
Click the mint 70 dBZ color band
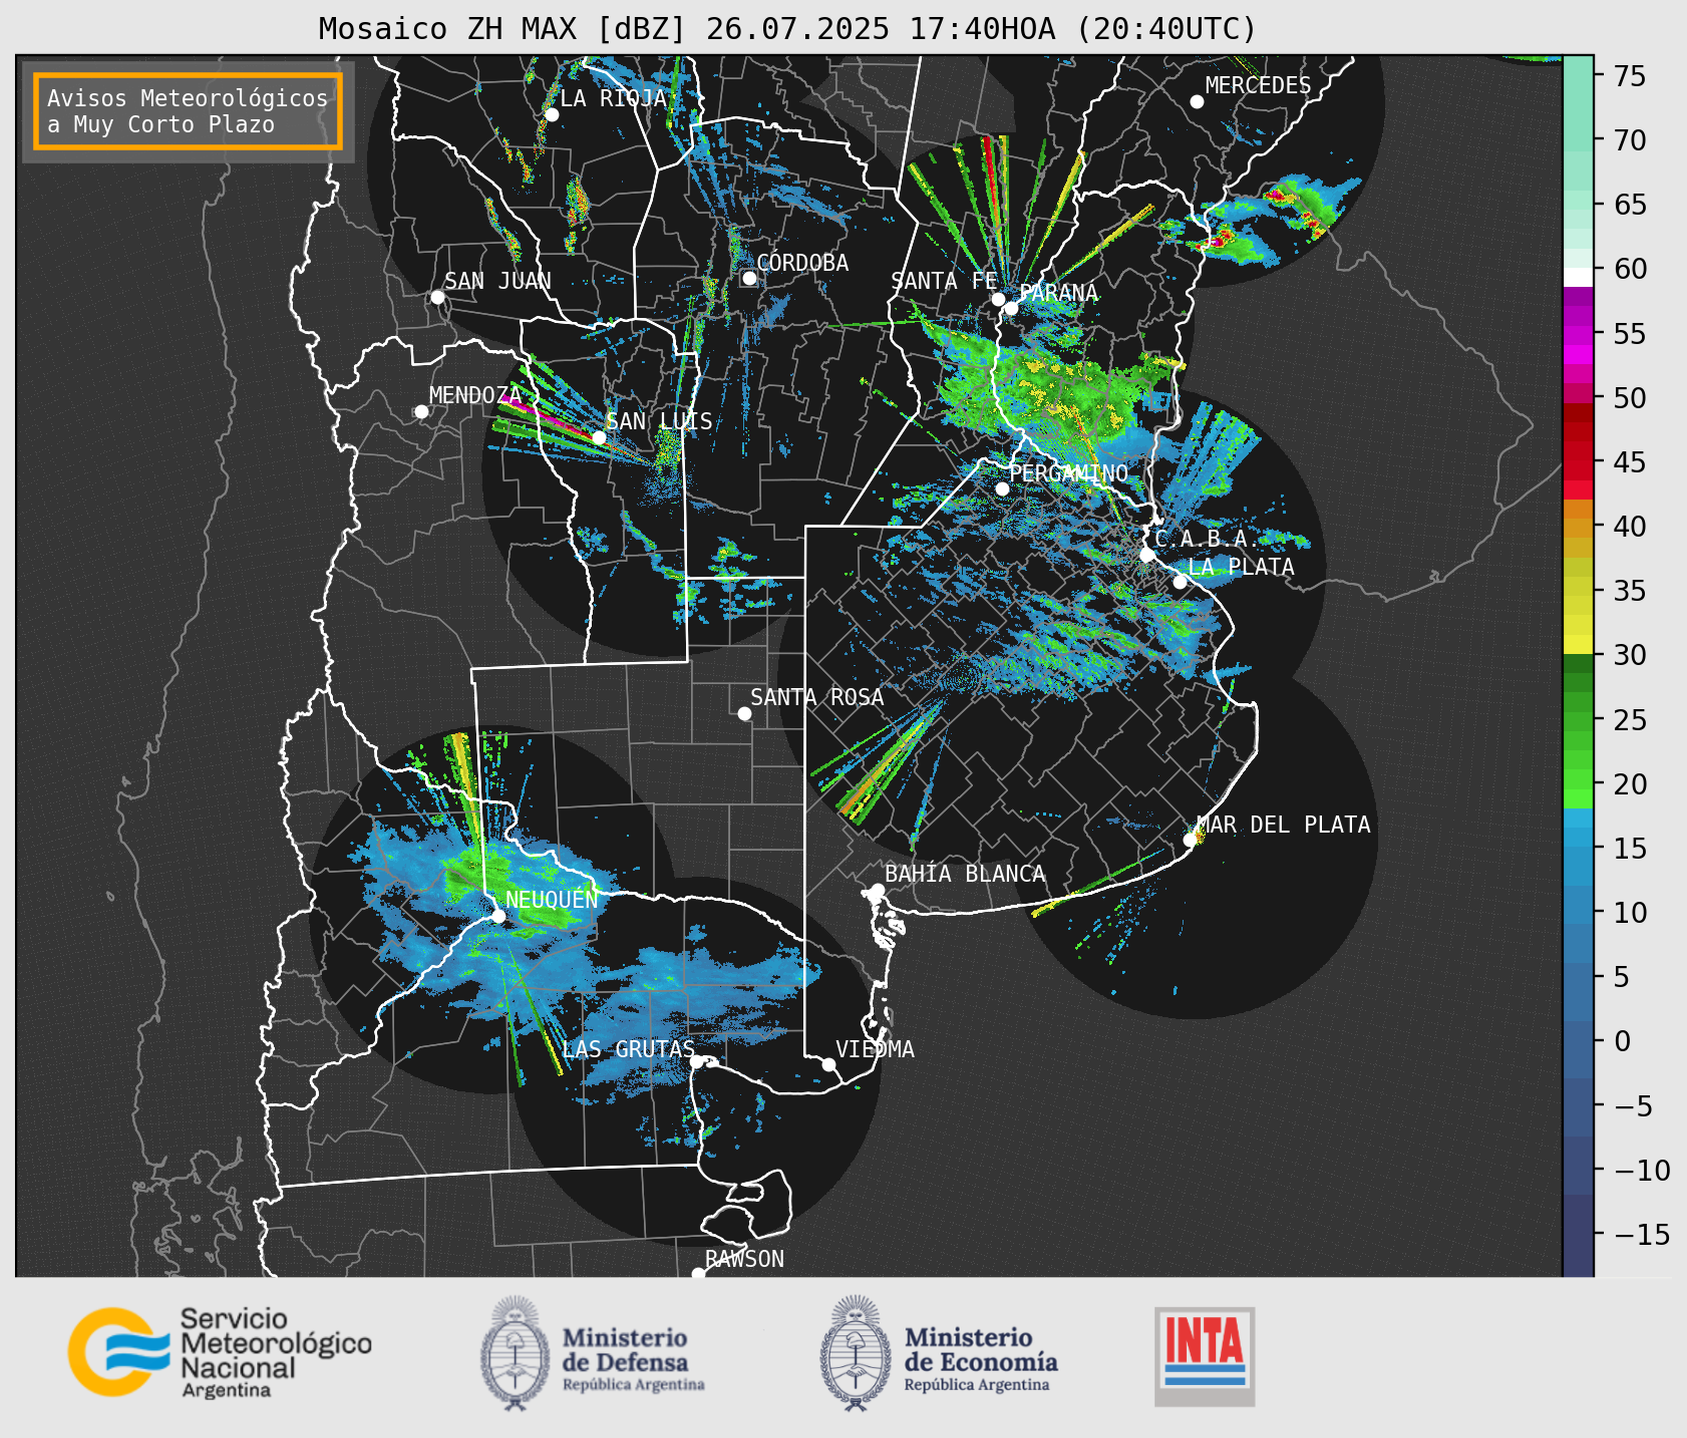1578,140
